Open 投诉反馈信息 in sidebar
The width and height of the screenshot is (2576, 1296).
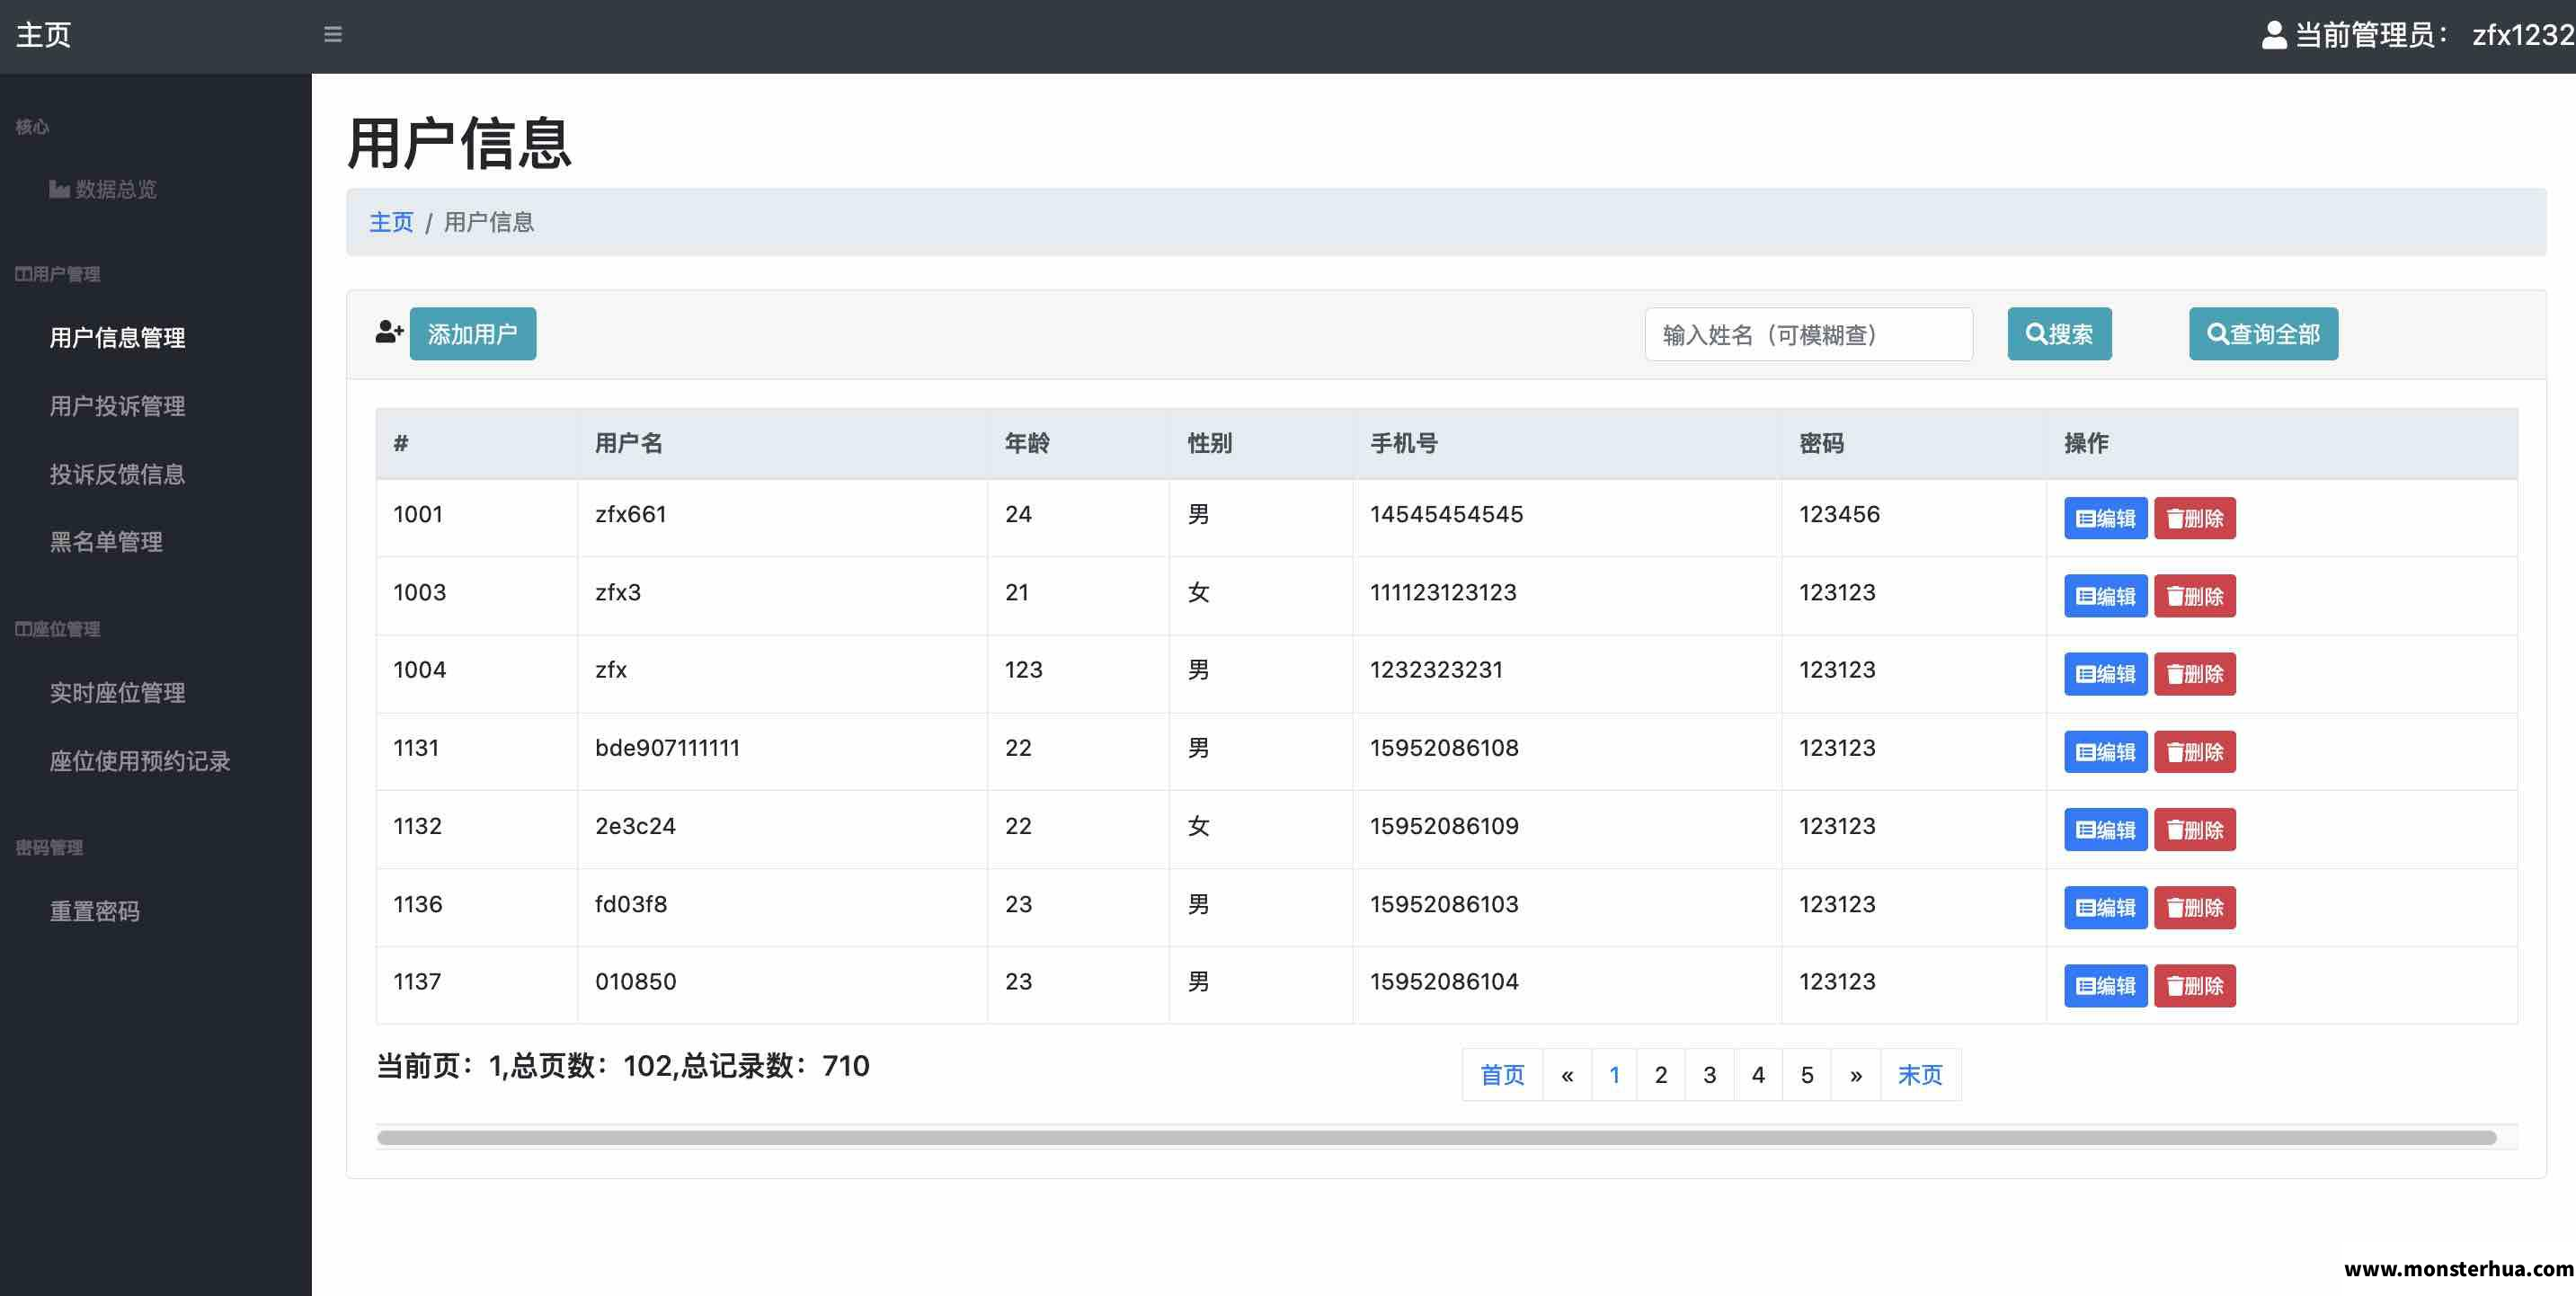(x=117, y=474)
